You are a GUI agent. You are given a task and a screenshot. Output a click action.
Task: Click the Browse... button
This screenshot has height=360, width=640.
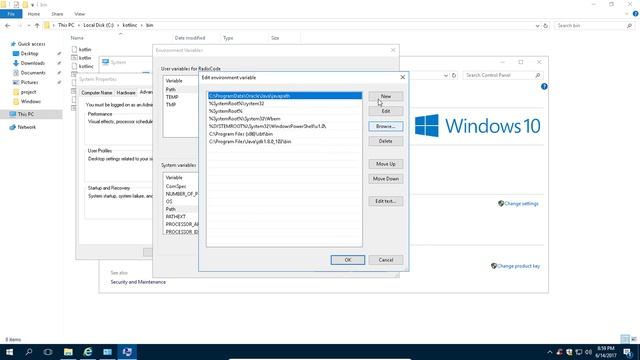(x=385, y=127)
